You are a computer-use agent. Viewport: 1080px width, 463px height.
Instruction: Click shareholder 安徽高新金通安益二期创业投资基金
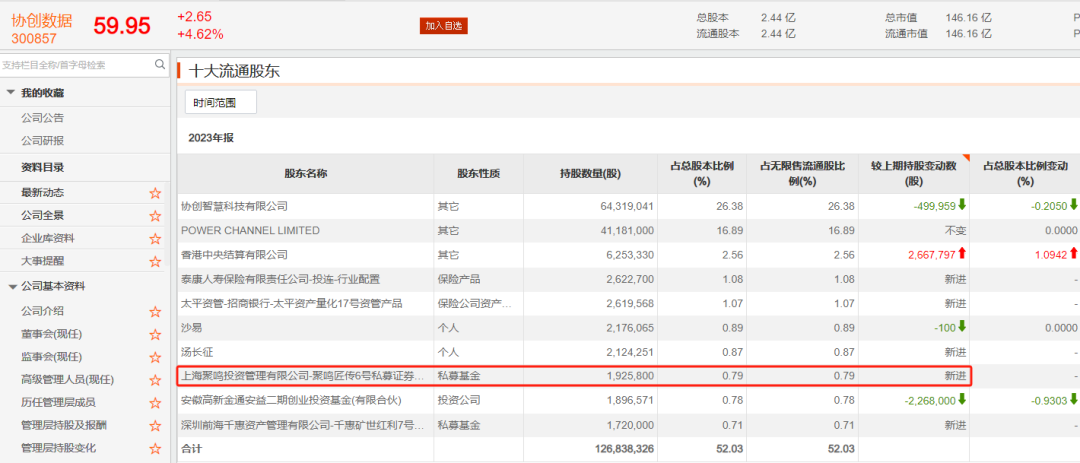pos(291,400)
